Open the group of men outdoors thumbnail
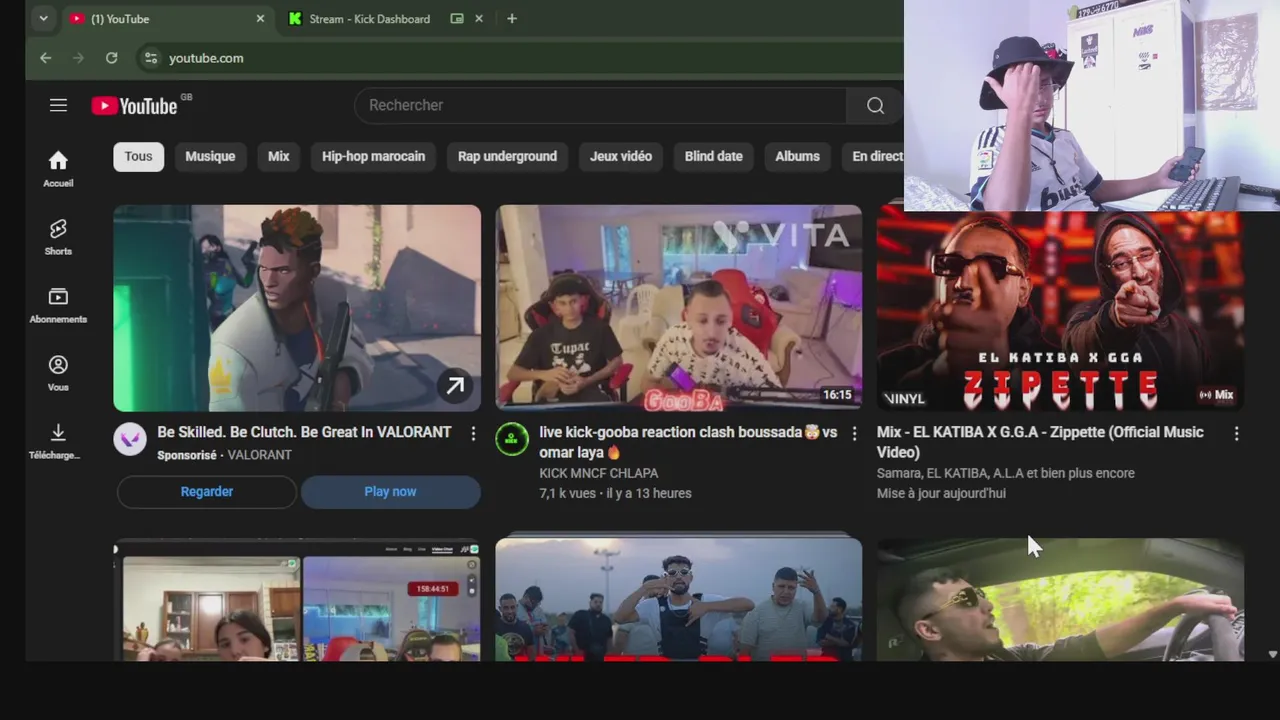1280x720 pixels. [x=679, y=600]
